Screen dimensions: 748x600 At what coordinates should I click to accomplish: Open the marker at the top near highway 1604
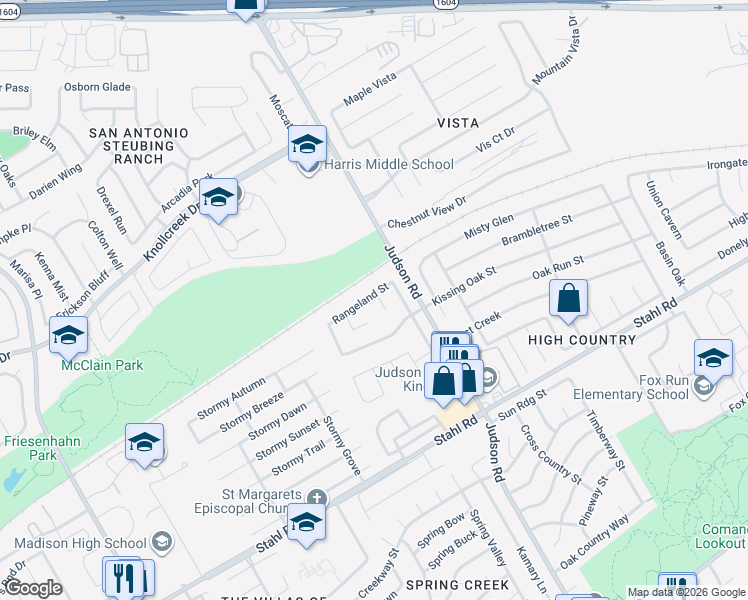245,7
